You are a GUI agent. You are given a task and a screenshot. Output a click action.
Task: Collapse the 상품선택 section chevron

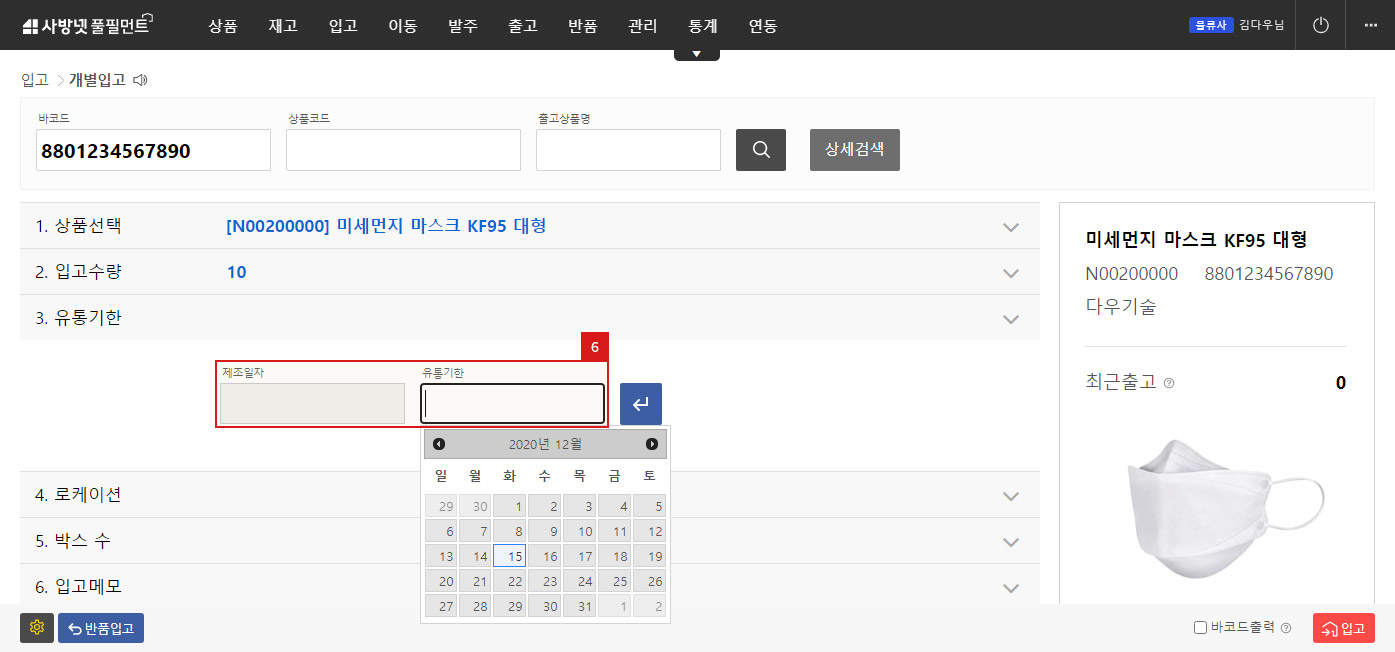[x=1011, y=227]
